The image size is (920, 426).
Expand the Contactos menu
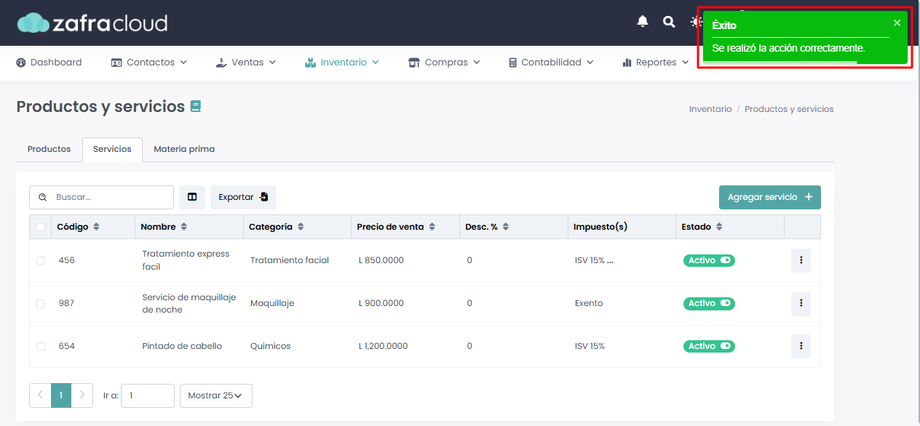pos(149,62)
